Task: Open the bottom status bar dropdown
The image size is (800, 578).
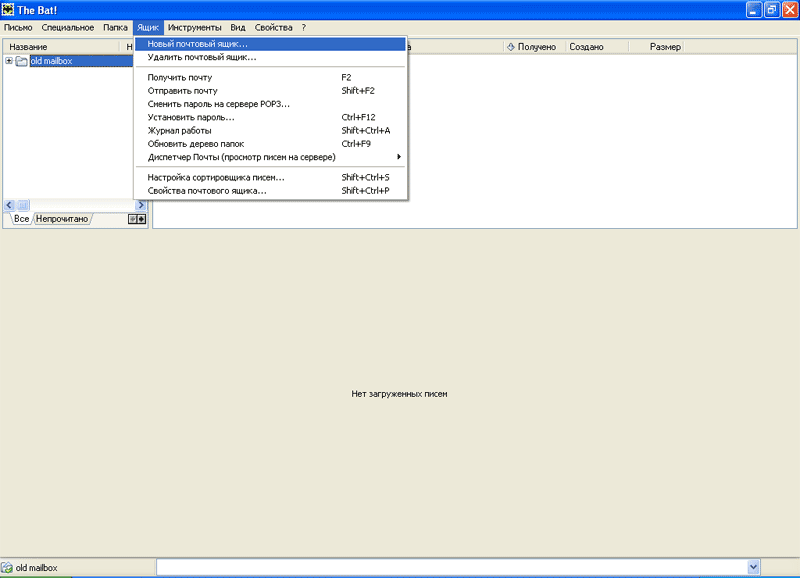Action: click(x=754, y=567)
